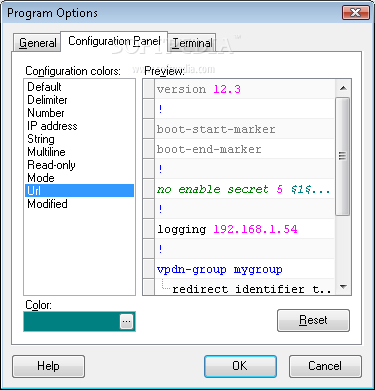Pick Multiline from the colors list
375x390 pixels.
[79, 152]
